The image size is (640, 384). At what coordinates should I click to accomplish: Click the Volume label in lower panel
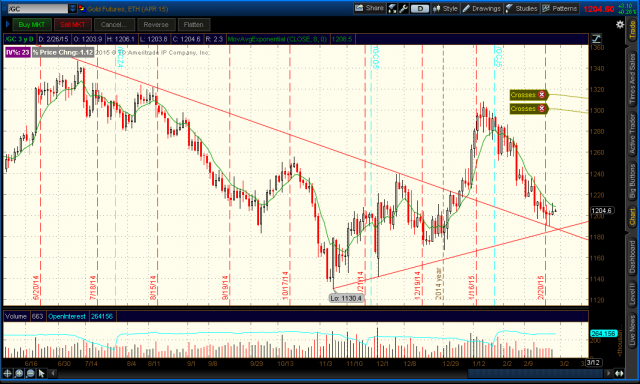(x=16, y=316)
